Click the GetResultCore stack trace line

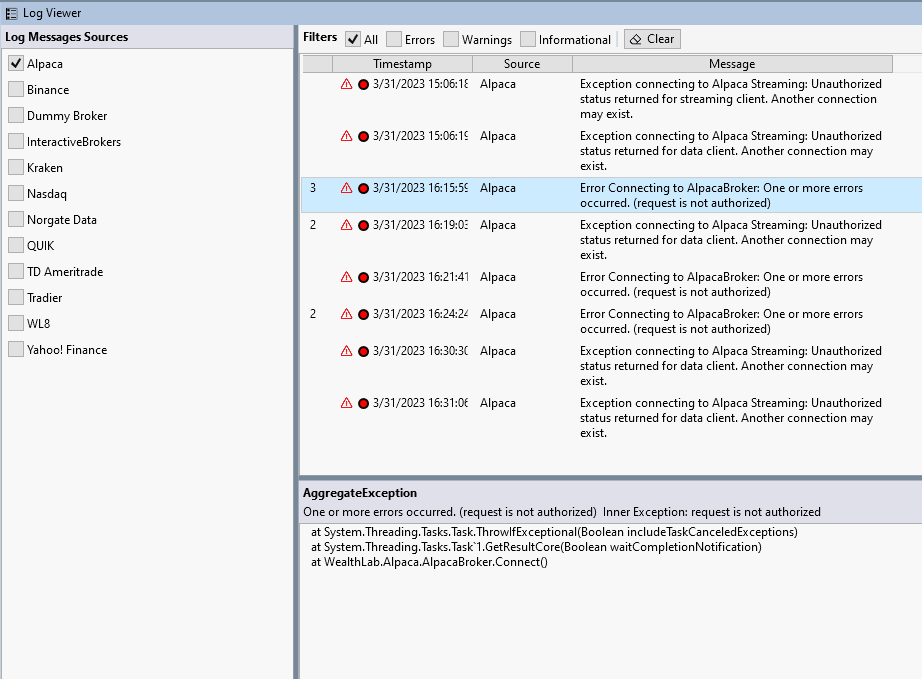coord(536,547)
